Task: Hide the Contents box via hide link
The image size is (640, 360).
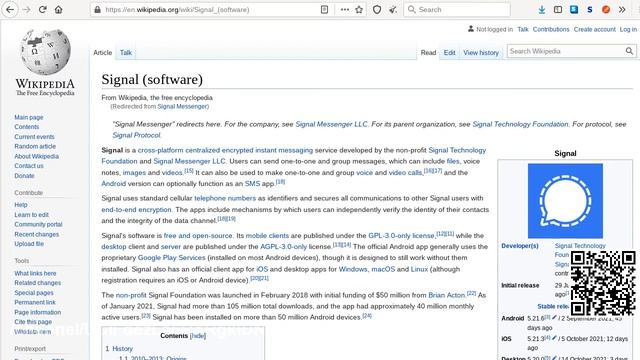Action: (198, 336)
